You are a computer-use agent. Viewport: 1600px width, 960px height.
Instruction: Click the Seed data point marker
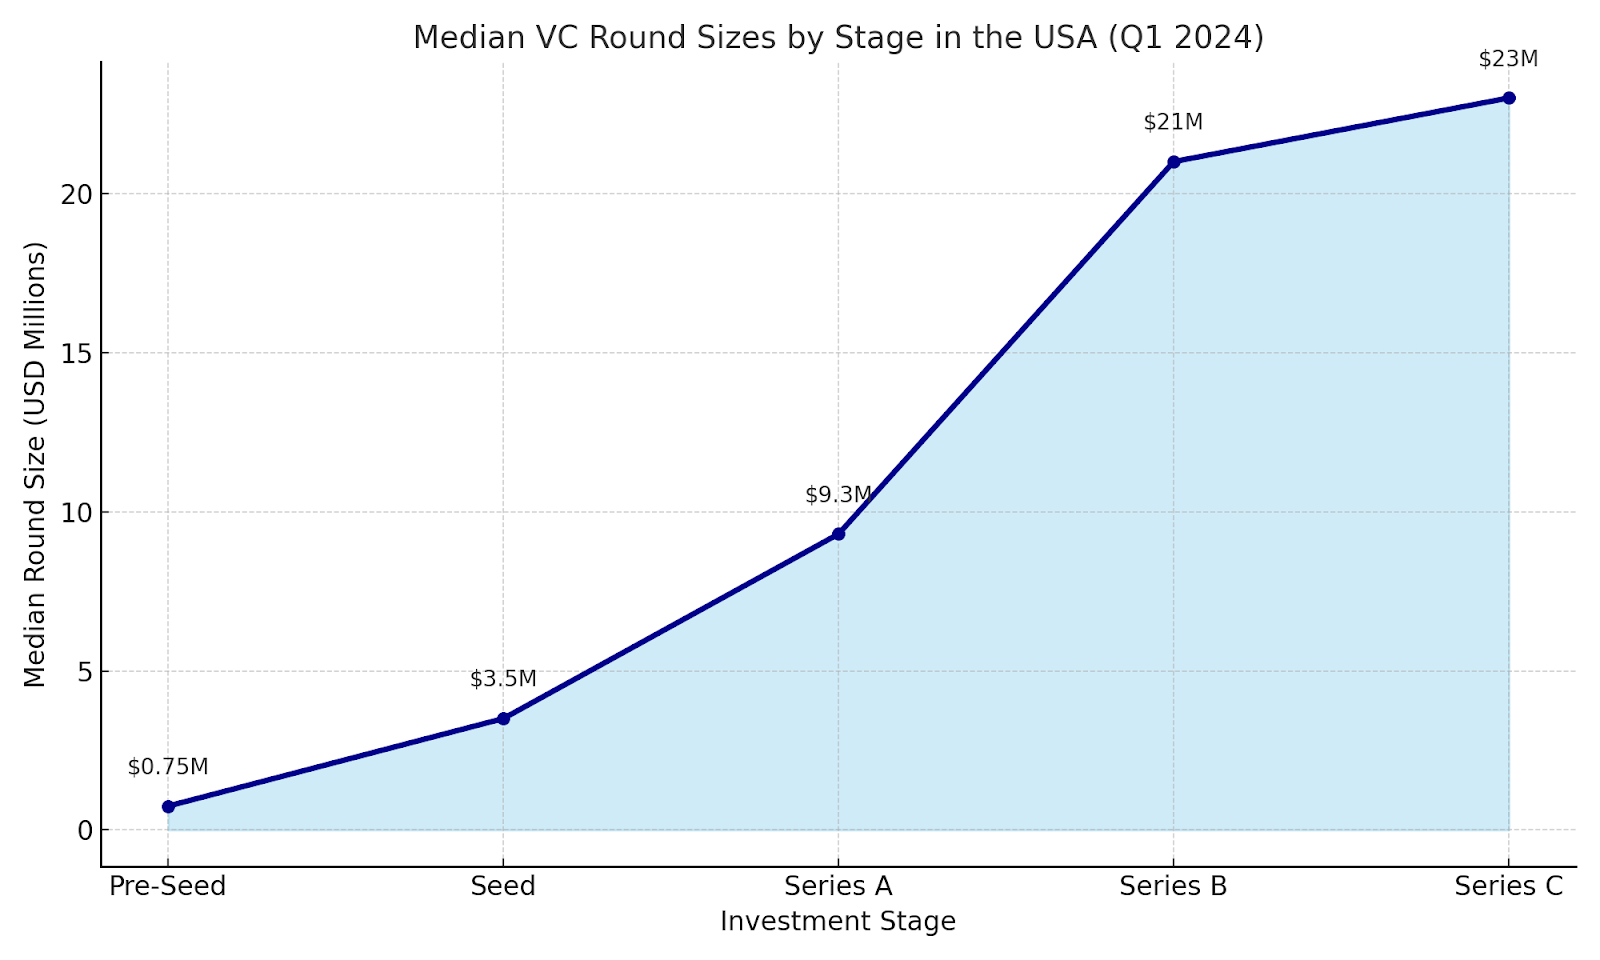[503, 718]
